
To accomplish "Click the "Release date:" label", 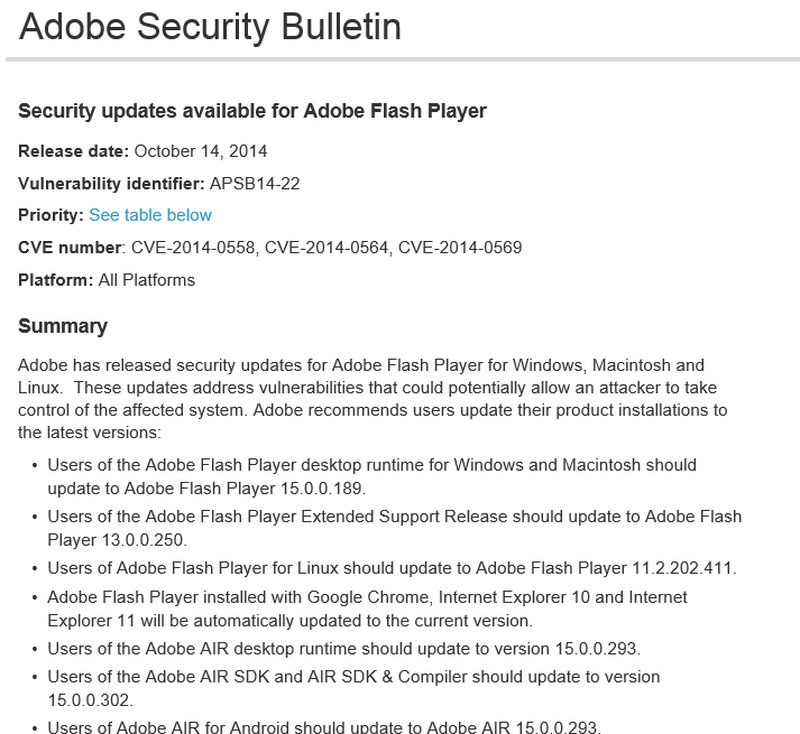I will tap(73, 152).
